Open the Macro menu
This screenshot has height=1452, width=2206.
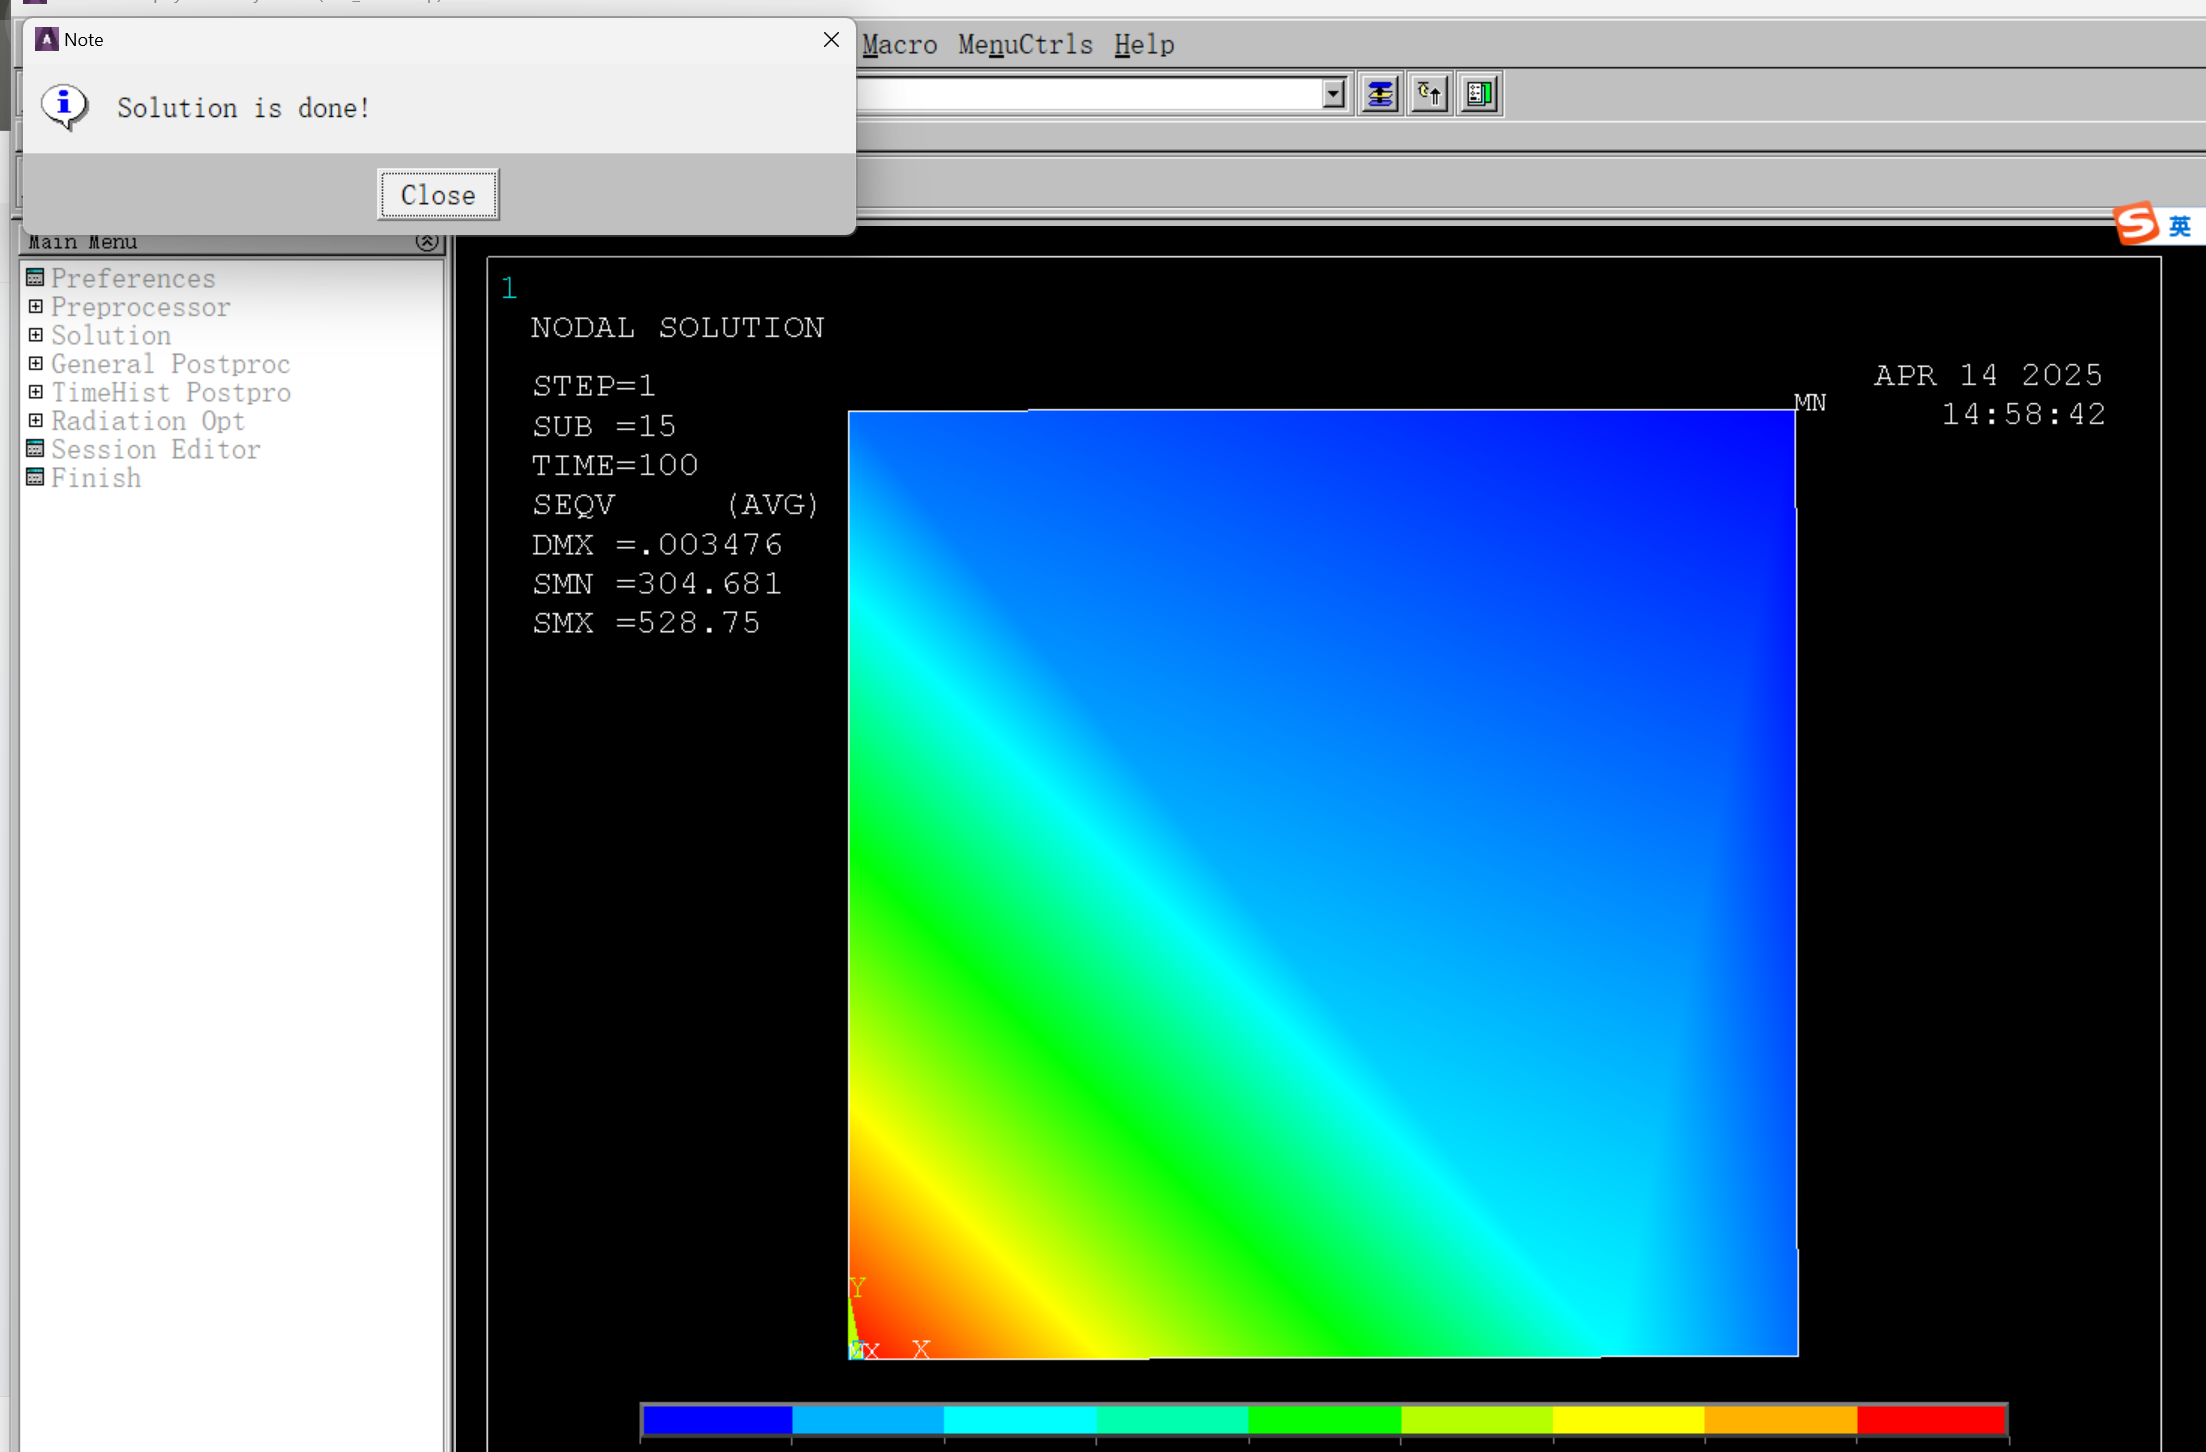pos(898,44)
